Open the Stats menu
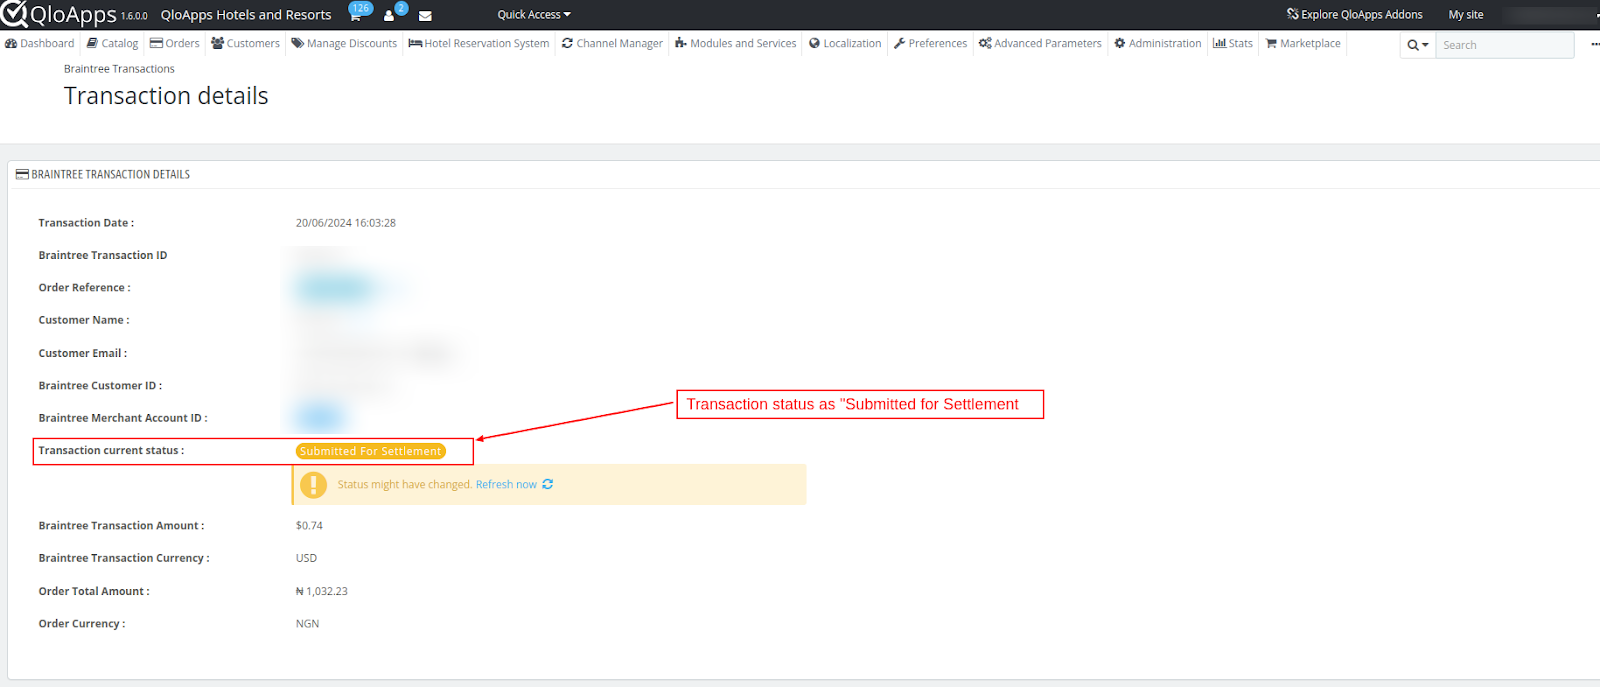Image resolution: width=1600 pixels, height=687 pixels. coord(1233,44)
